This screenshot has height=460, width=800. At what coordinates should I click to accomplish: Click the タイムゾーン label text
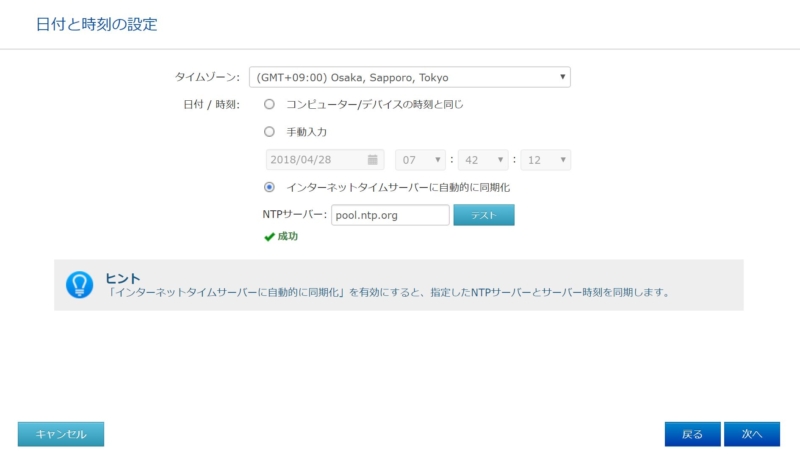point(207,77)
